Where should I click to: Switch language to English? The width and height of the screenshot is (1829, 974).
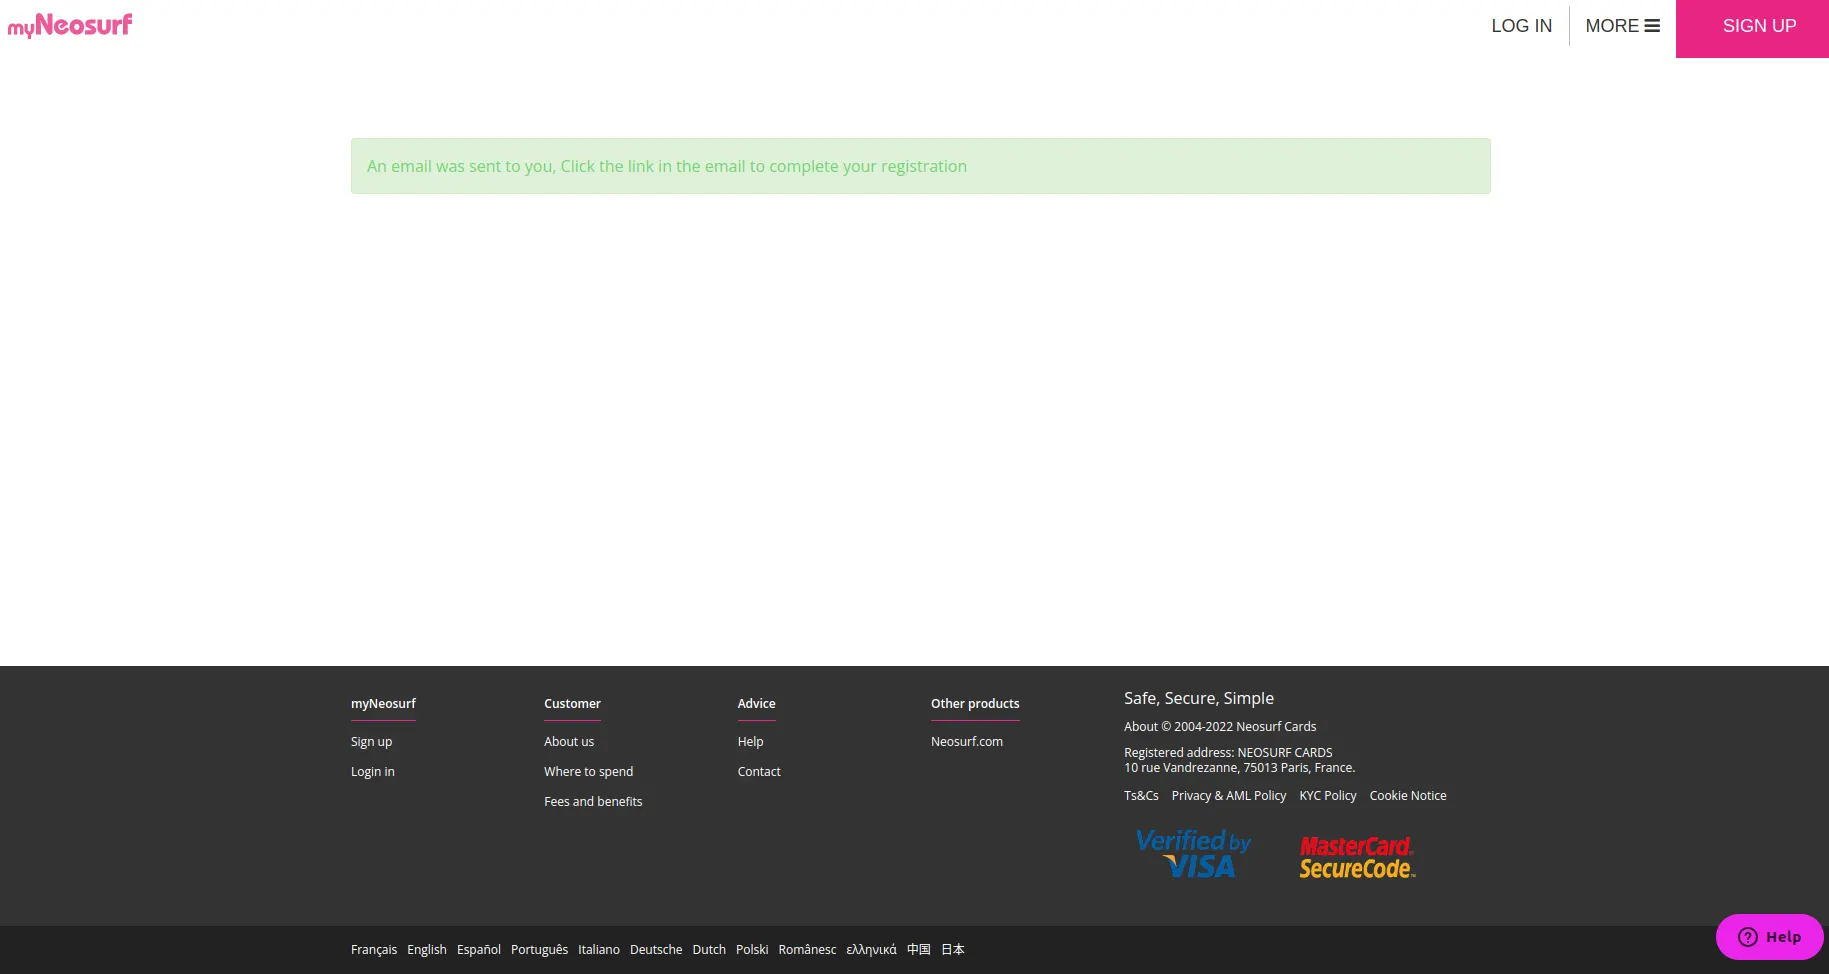427,950
